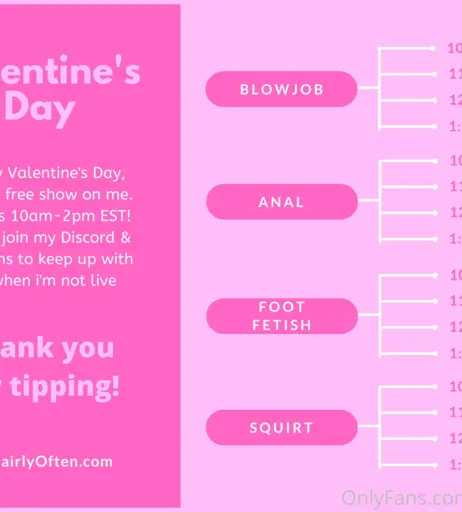Click the bottom bracket endpoint dot beside FOOT FETISH
Viewport: 462px width, 512px height.
click(435, 354)
